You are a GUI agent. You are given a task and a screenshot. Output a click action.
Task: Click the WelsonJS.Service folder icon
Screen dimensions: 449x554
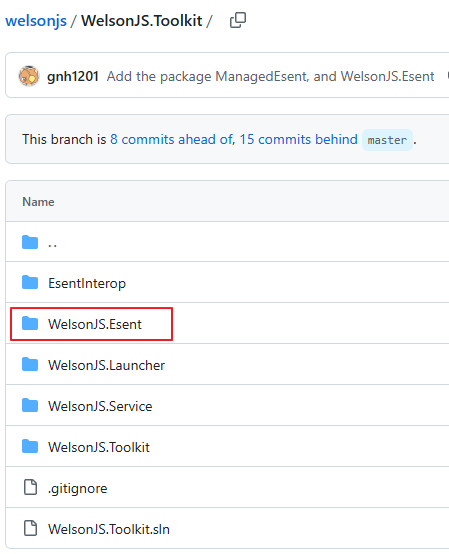(x=30, y=406)
